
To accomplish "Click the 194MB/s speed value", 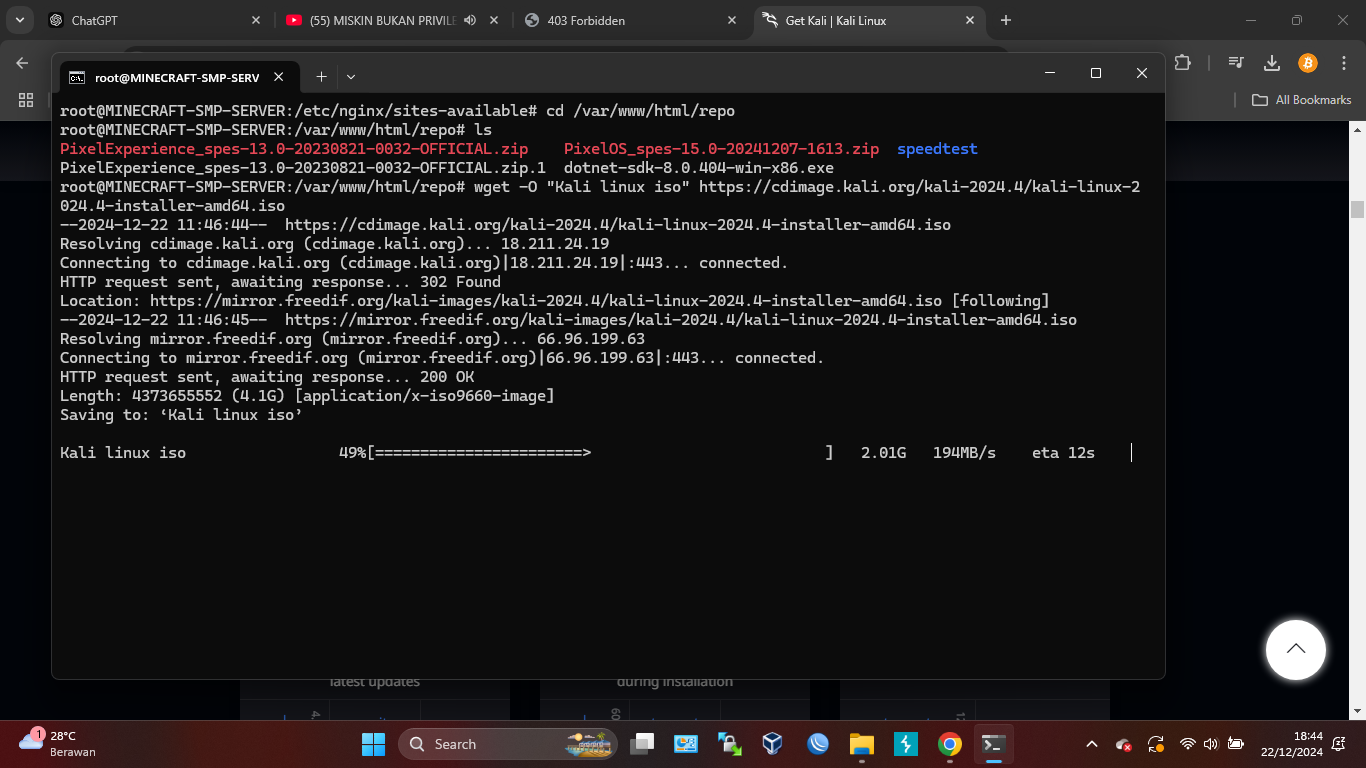I will (x=964, y=453).
